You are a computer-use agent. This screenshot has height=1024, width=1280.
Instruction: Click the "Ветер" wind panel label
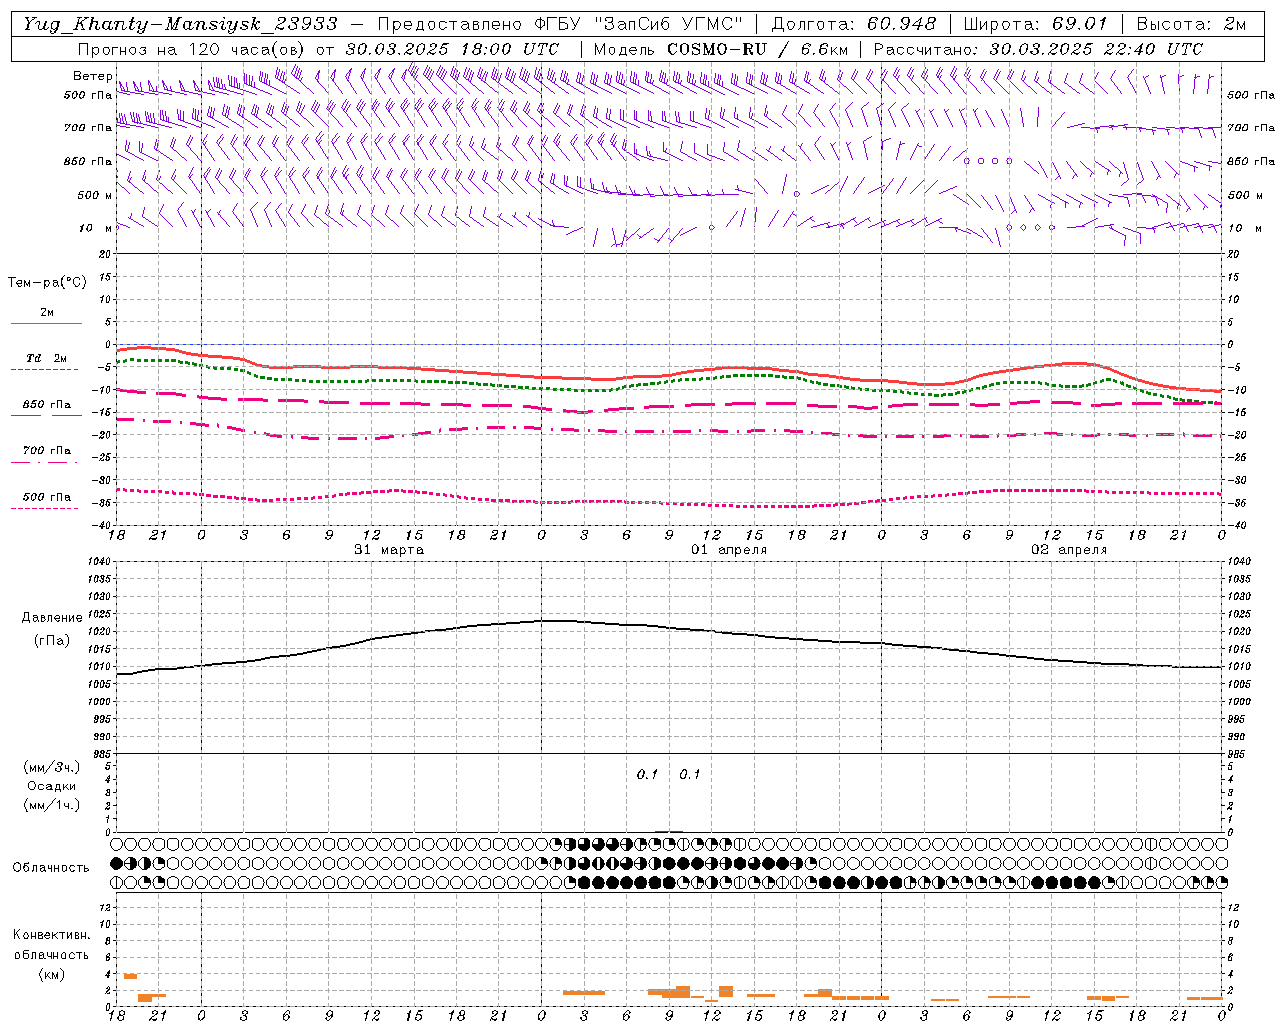pyautogui.click(x=93, y=76)
